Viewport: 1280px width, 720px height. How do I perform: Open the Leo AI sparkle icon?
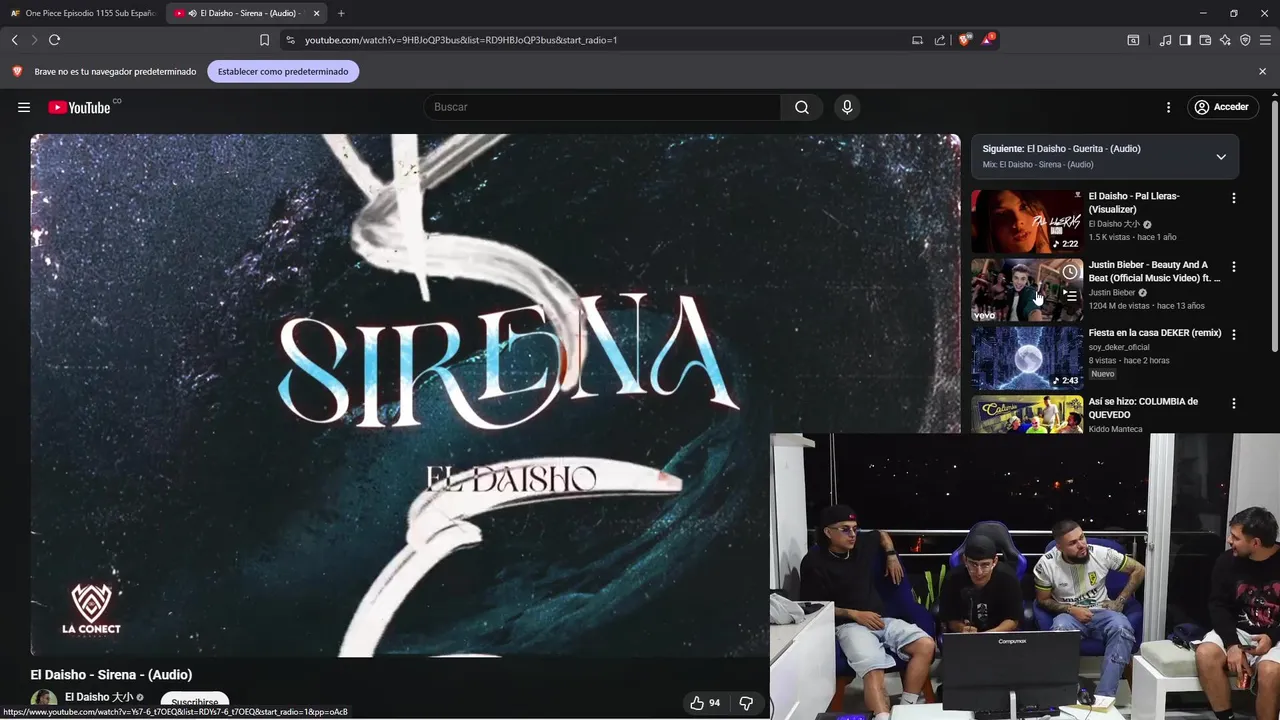point(1225,40)
